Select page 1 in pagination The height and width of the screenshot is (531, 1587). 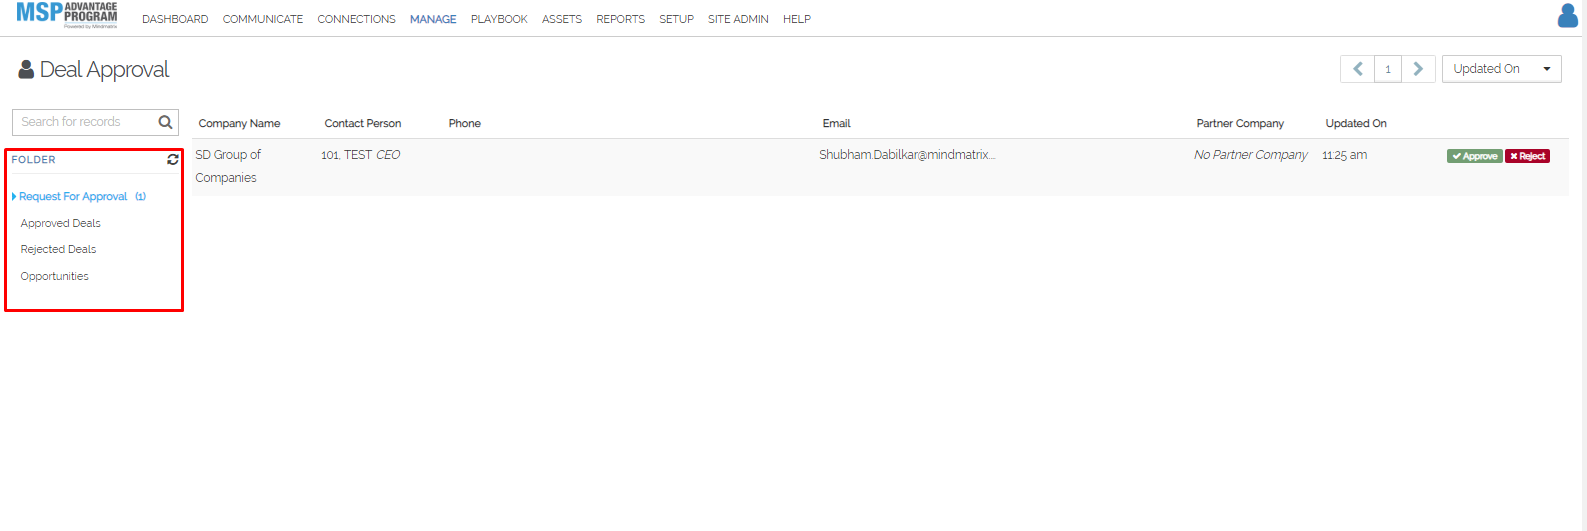tap(1388, 69)
